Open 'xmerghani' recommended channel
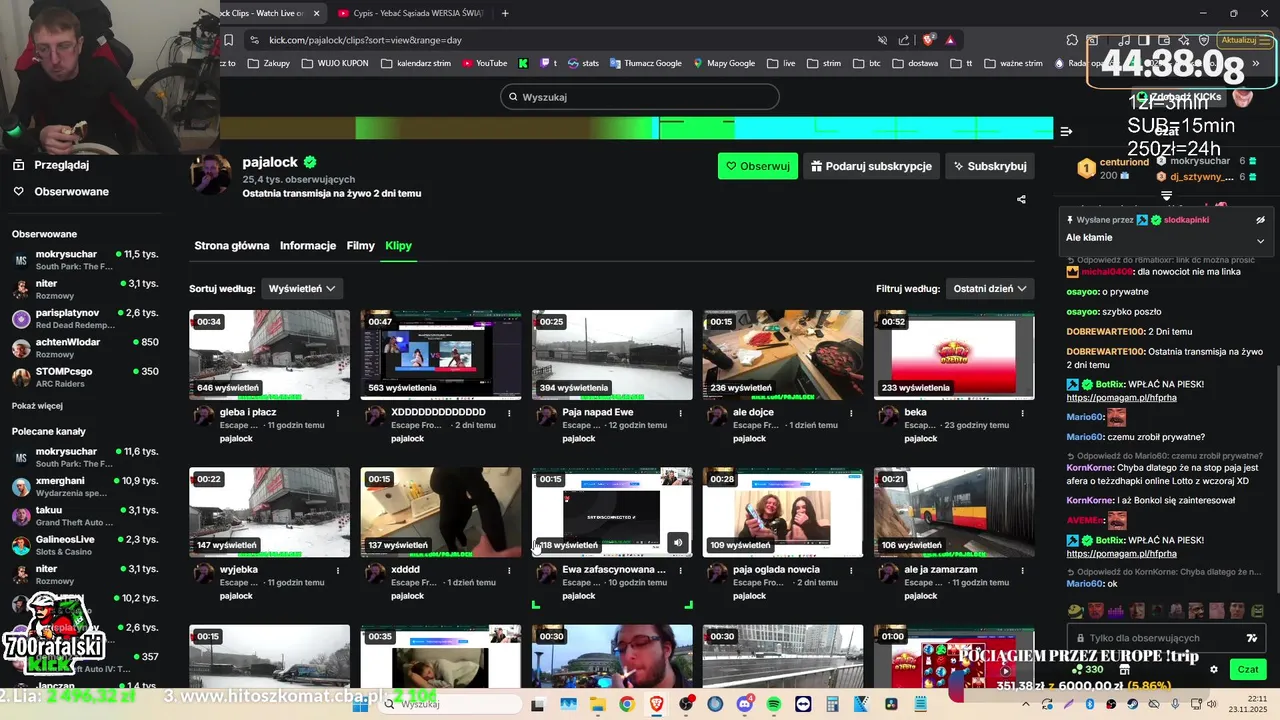This screenshot has width=1280, height=720. (85, 486)
